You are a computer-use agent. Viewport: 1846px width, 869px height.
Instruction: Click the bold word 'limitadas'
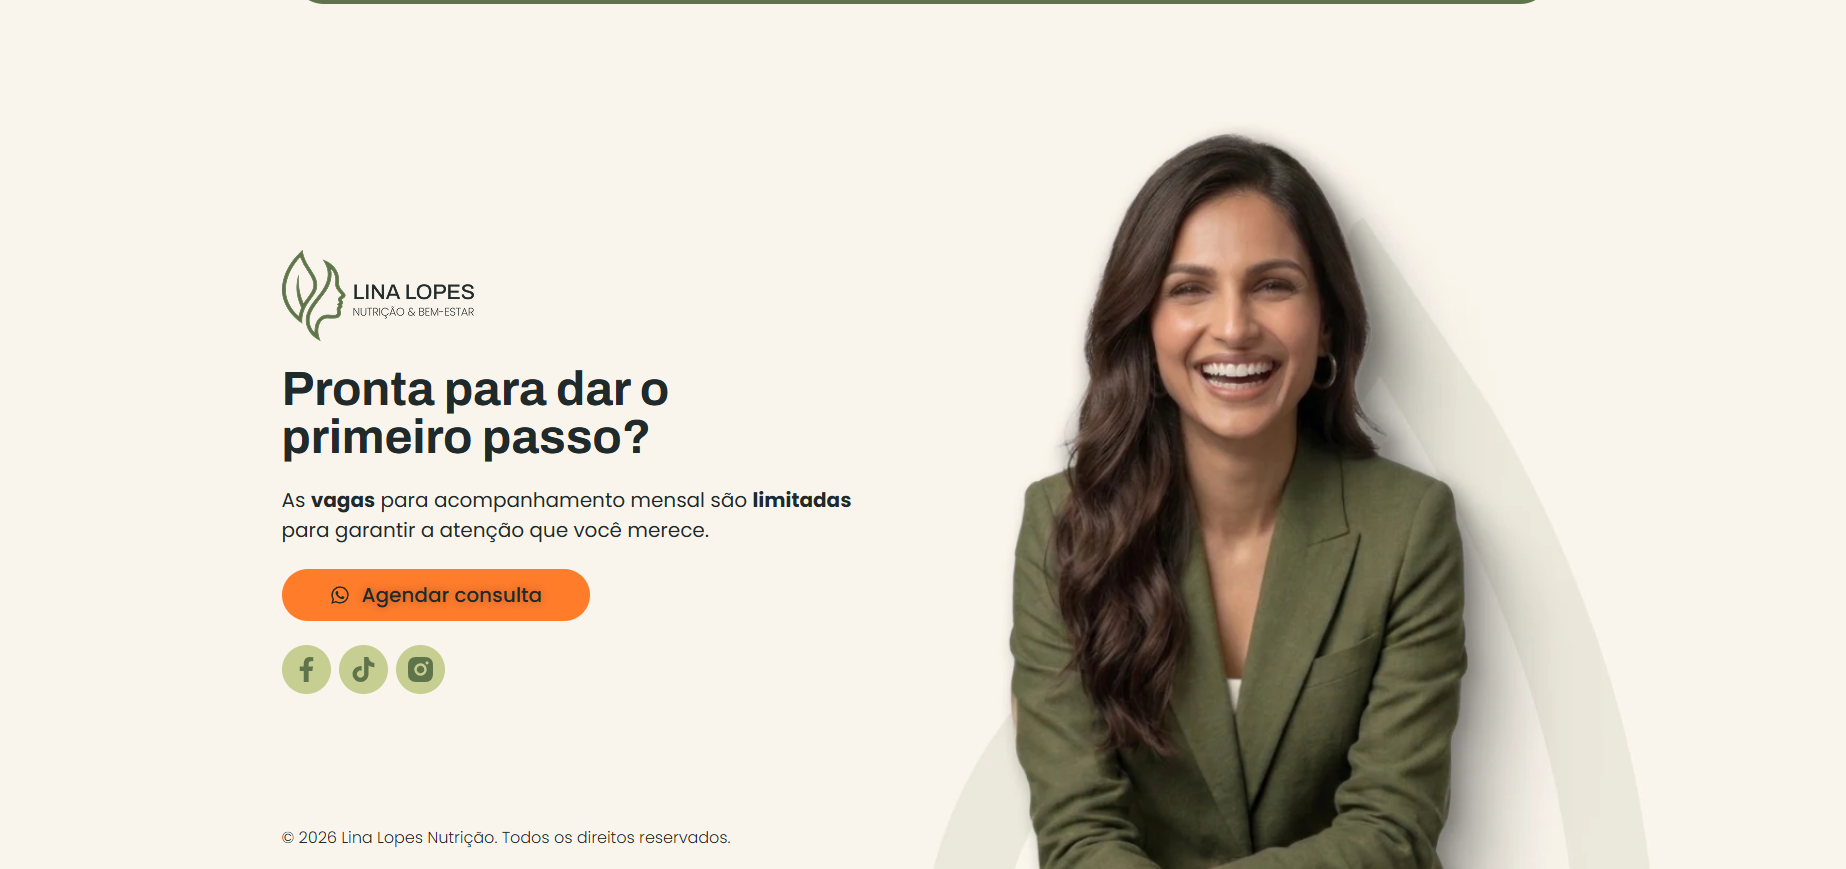(x=802, y=500)
